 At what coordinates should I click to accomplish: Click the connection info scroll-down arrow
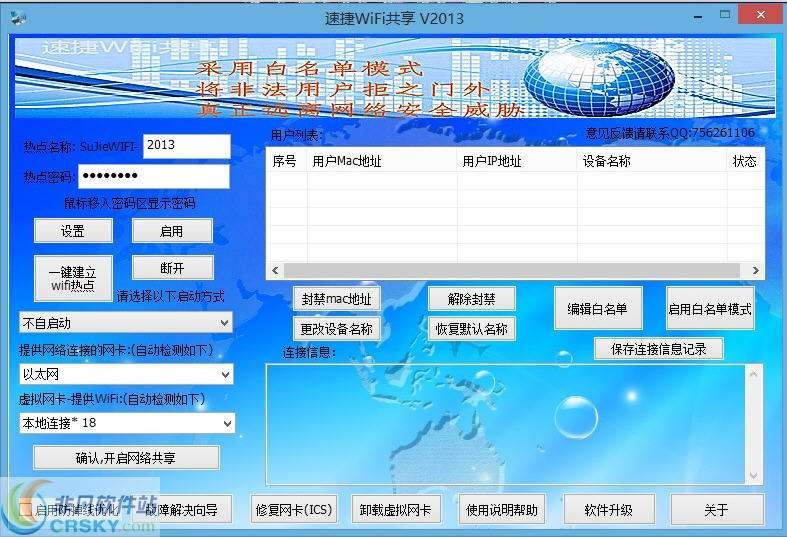[x=753, y=475]
